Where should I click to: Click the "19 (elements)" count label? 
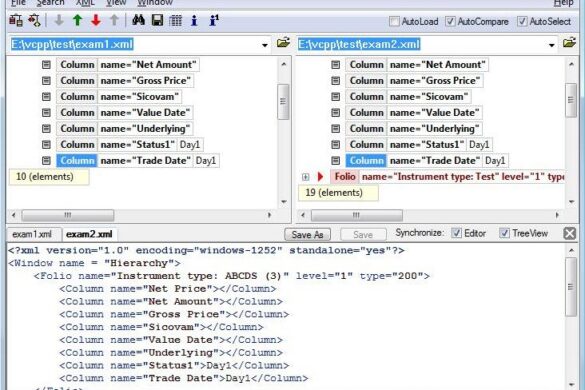pyautogui.click(x=338, y=193)
